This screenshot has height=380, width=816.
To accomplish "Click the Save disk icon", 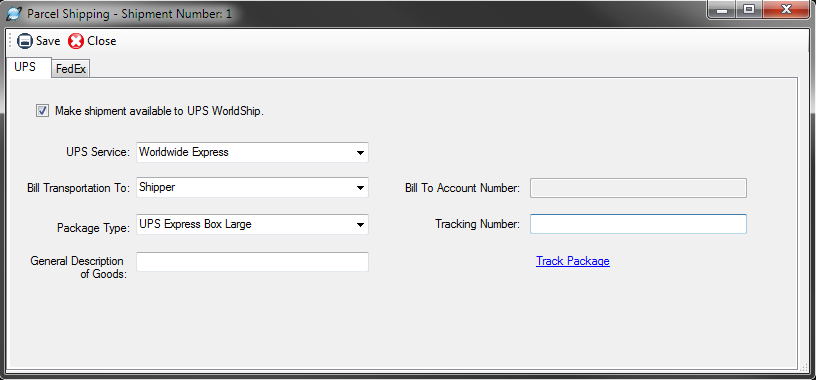I will [25, 41].
